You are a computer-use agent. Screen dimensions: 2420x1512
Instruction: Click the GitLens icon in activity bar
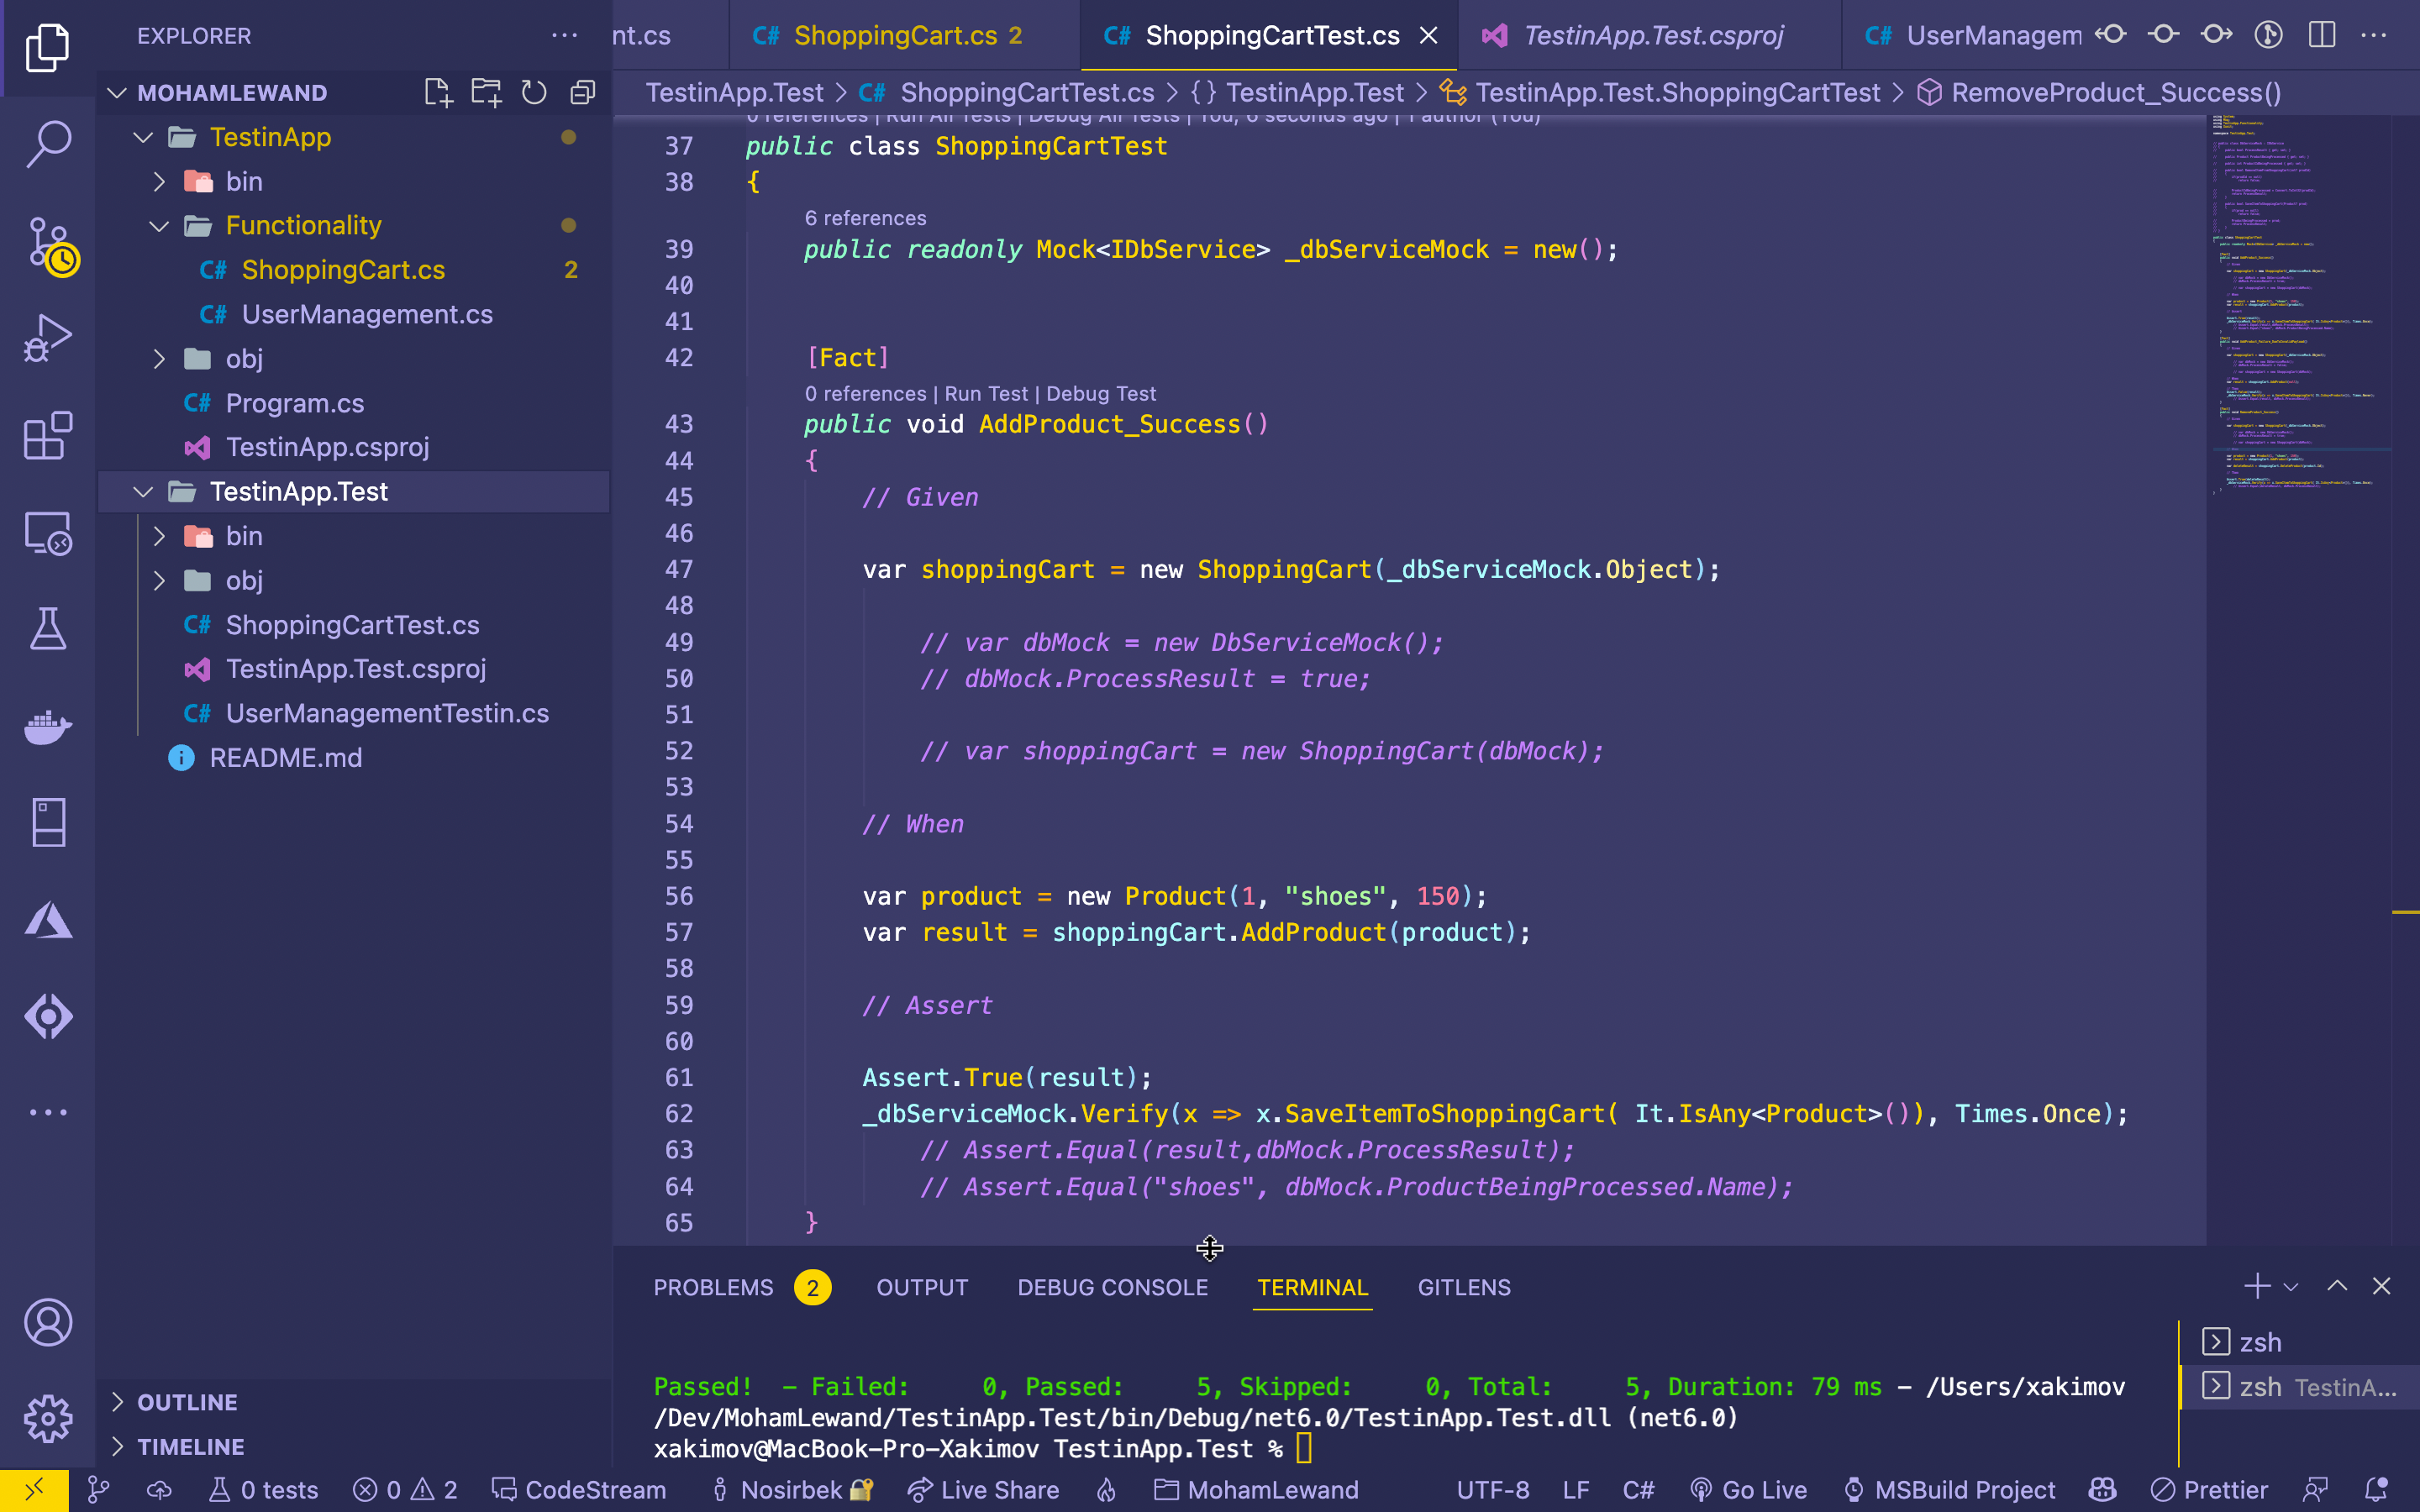coord(47,1016)
